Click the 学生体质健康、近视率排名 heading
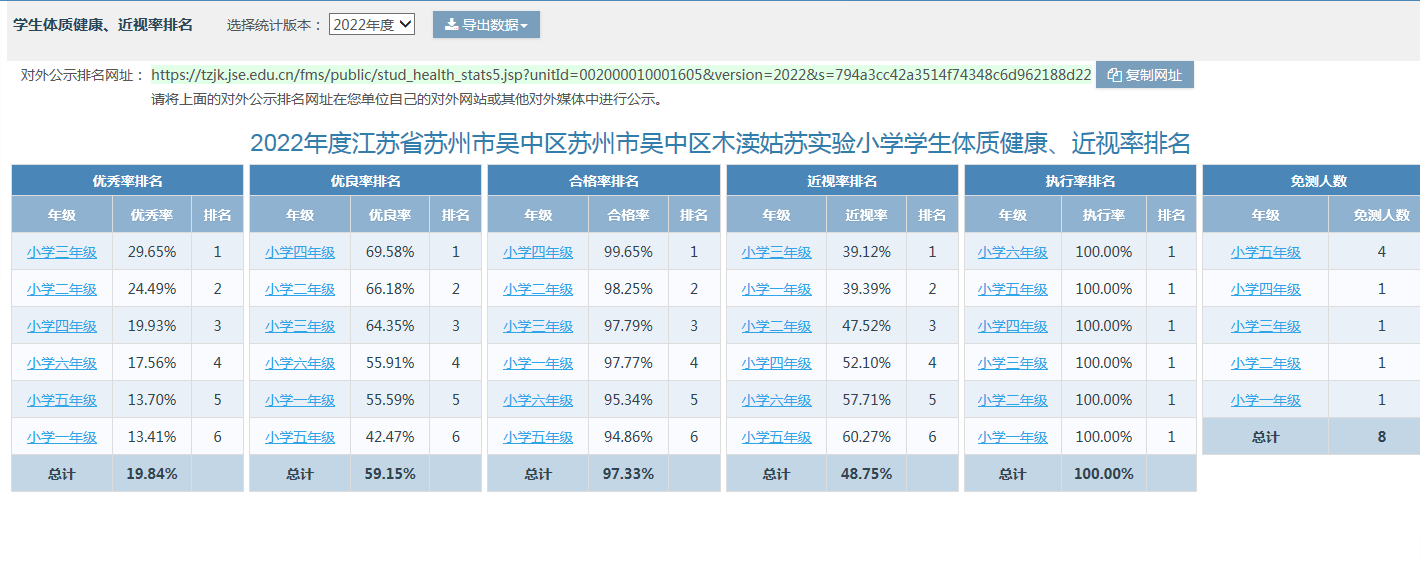Viewport: 1420px width, 565px height. tap(103, 25)
